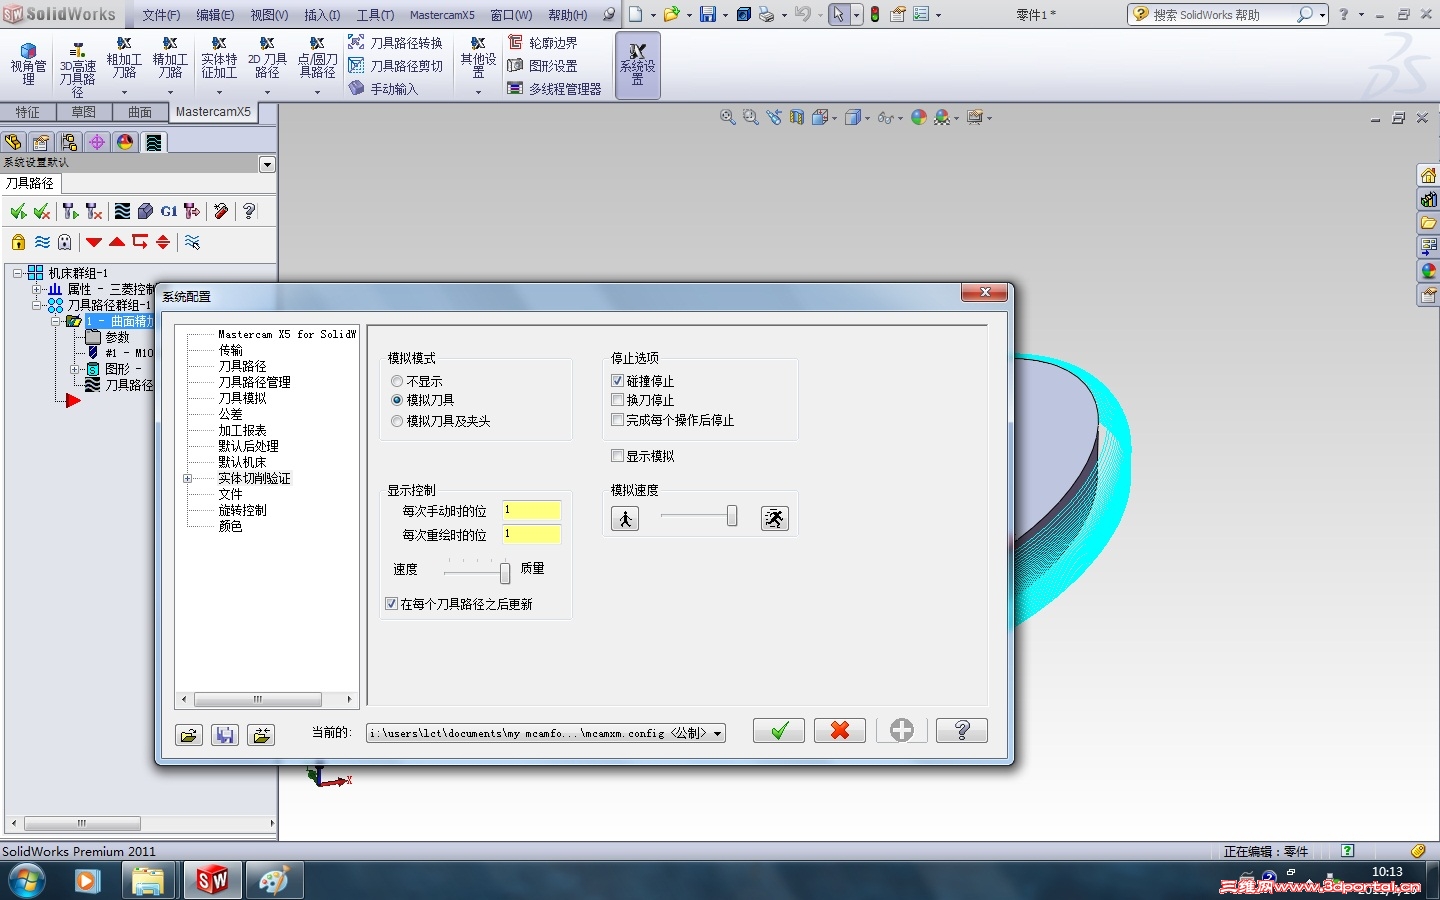Click the 视角管理 ribbon icon
The height and width of the screenshot is (900, 1440).
28,66
